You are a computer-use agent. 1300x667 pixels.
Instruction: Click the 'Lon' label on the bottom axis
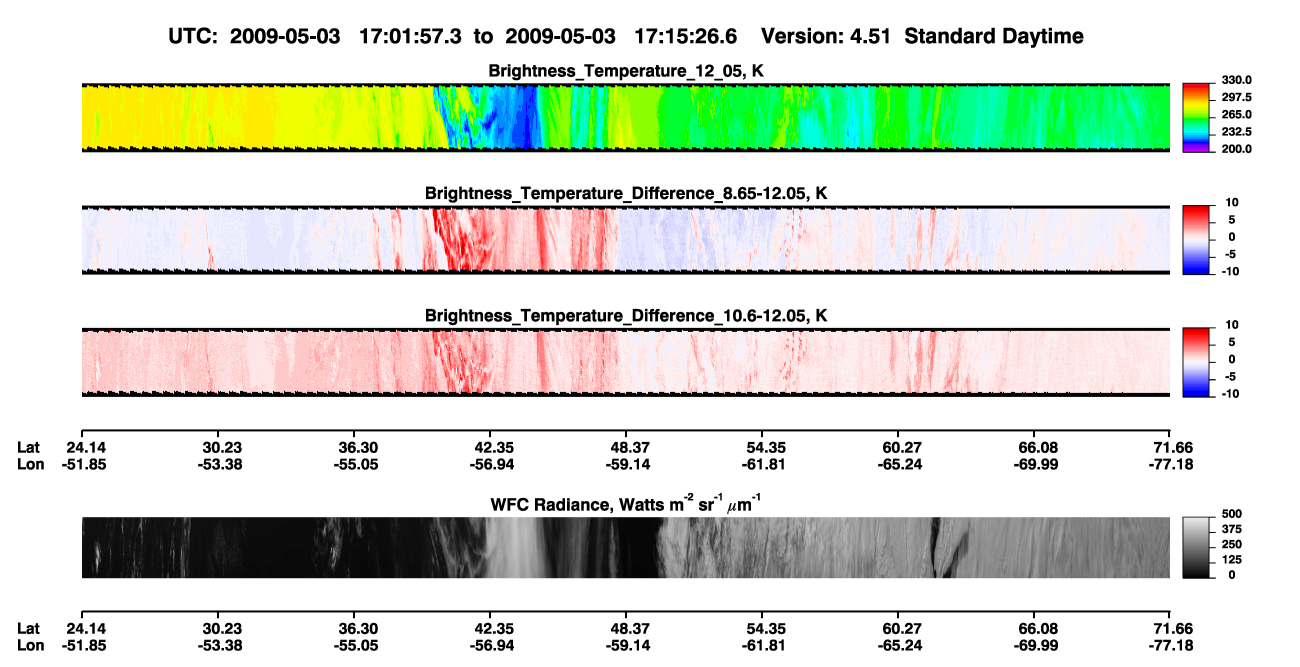point(31,645)
